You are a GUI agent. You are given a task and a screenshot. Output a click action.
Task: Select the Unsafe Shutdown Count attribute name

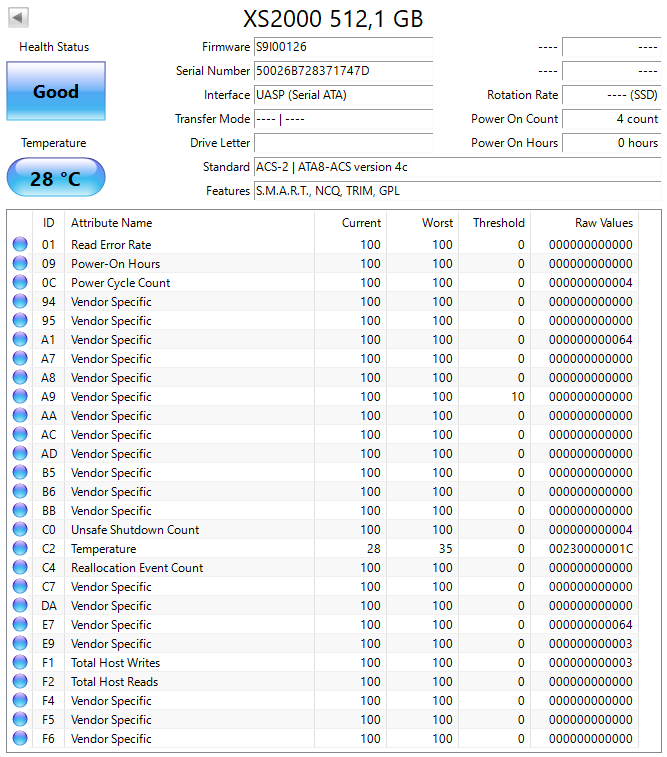pos(135,530)
